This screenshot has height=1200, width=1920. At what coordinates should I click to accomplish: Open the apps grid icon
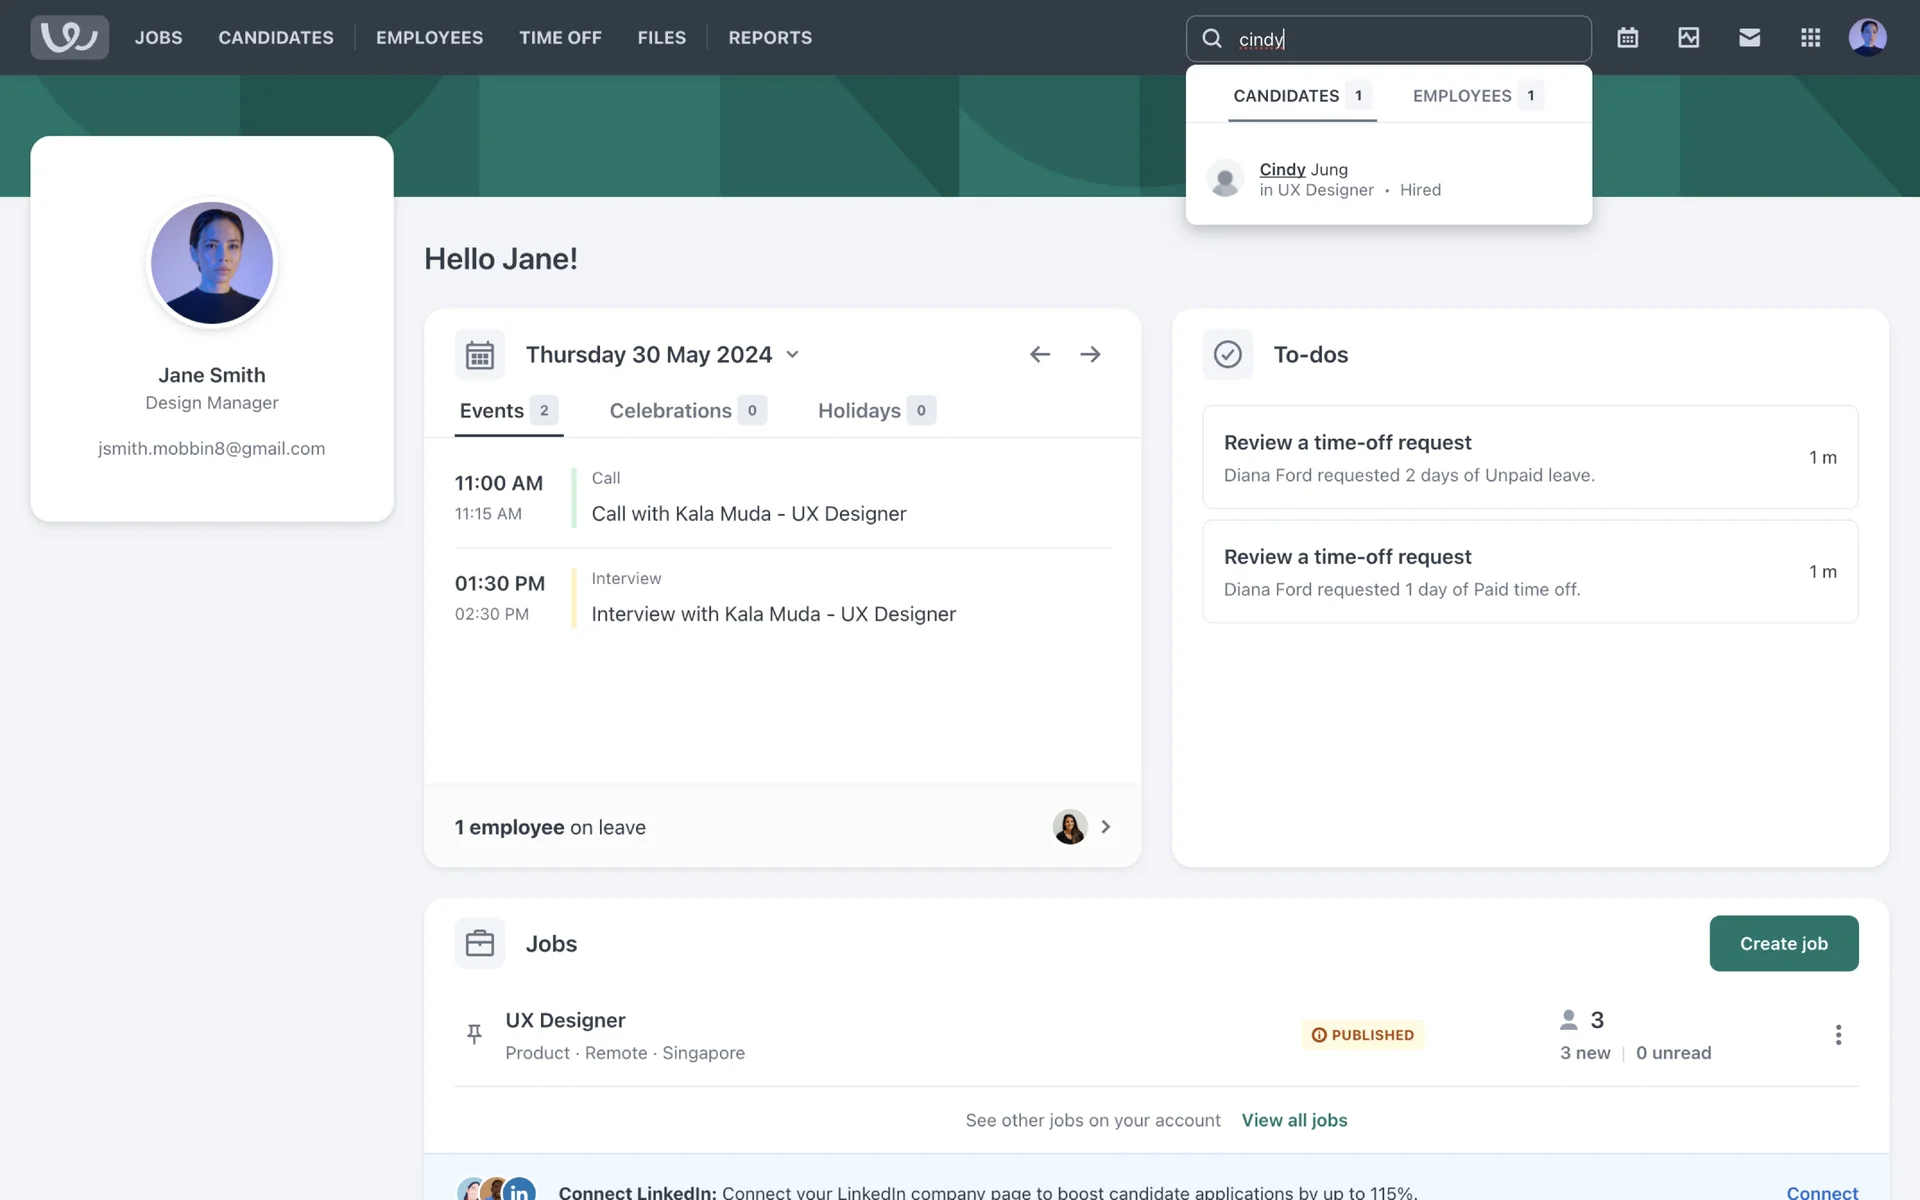click(1810, 38)
